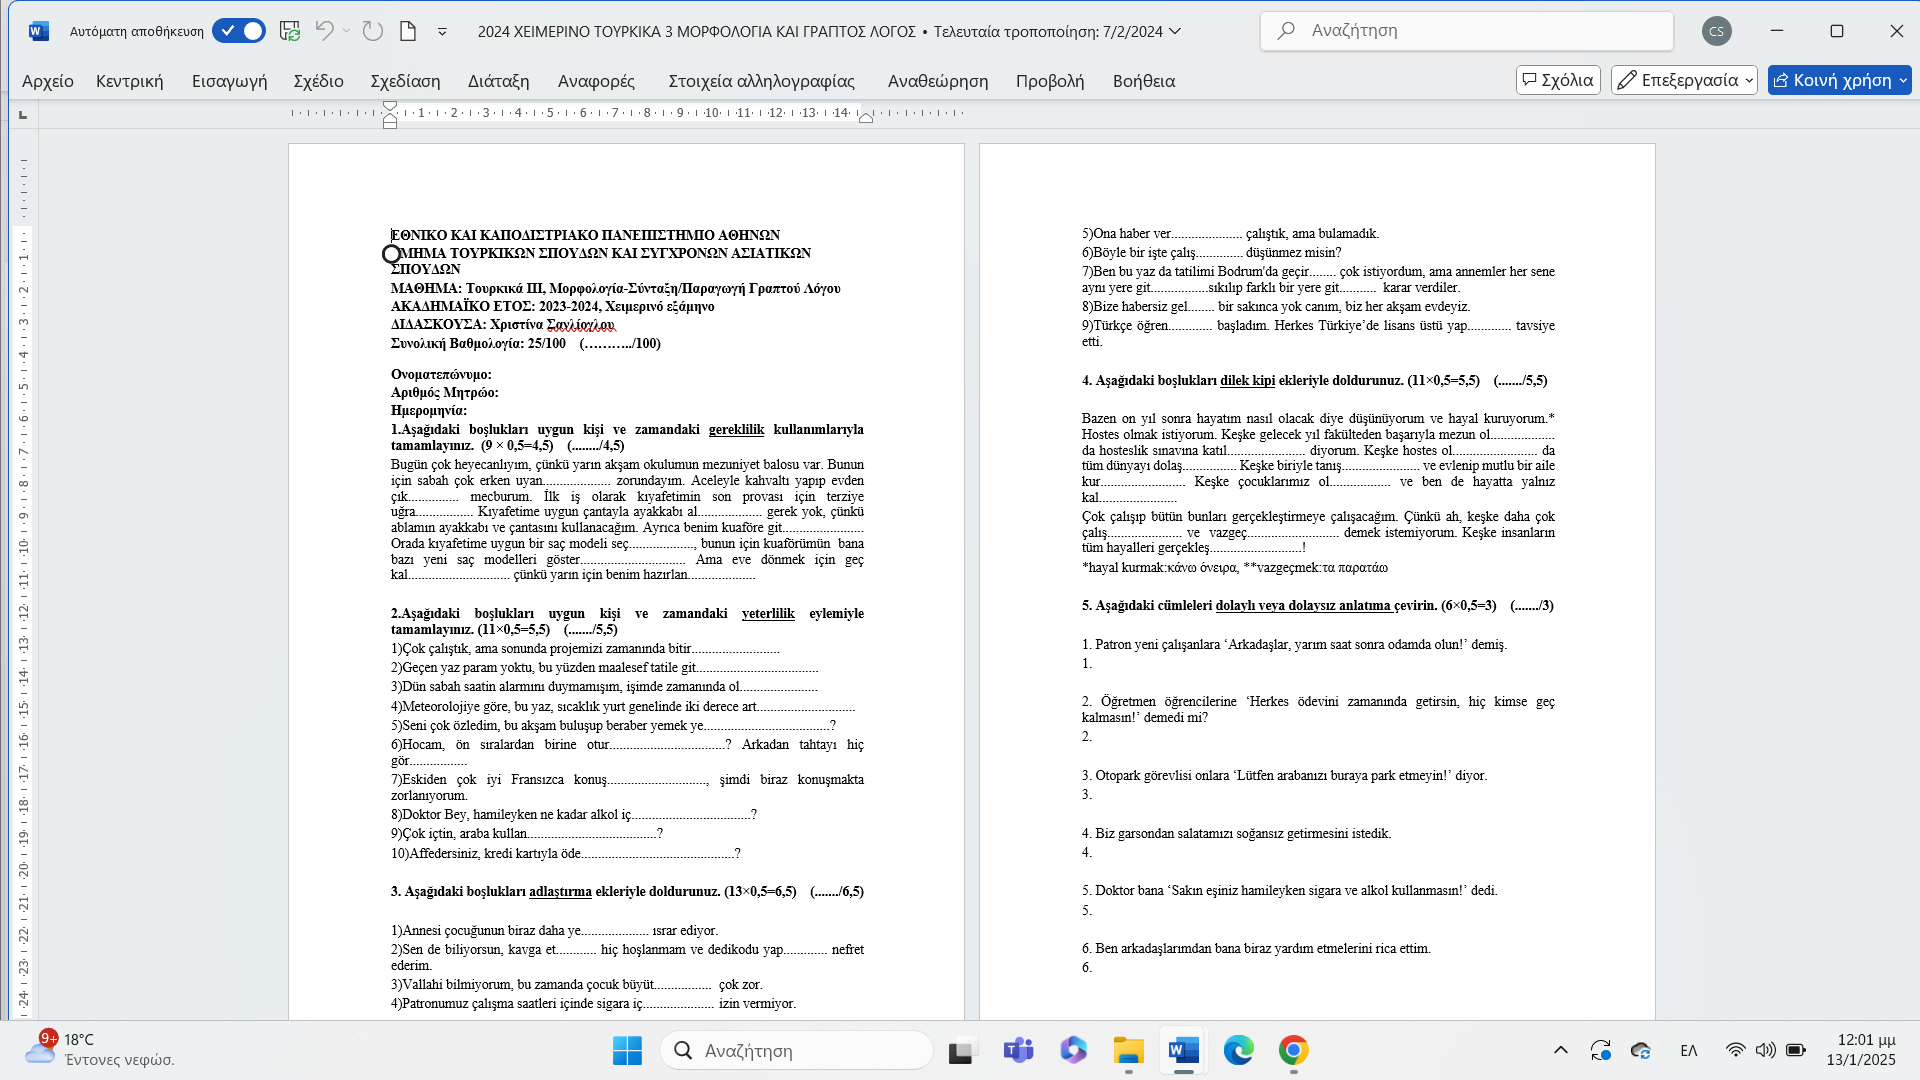Open the Copilot icon in taskbar
1920x1080 pixels.
(x=1073, y=1051)
